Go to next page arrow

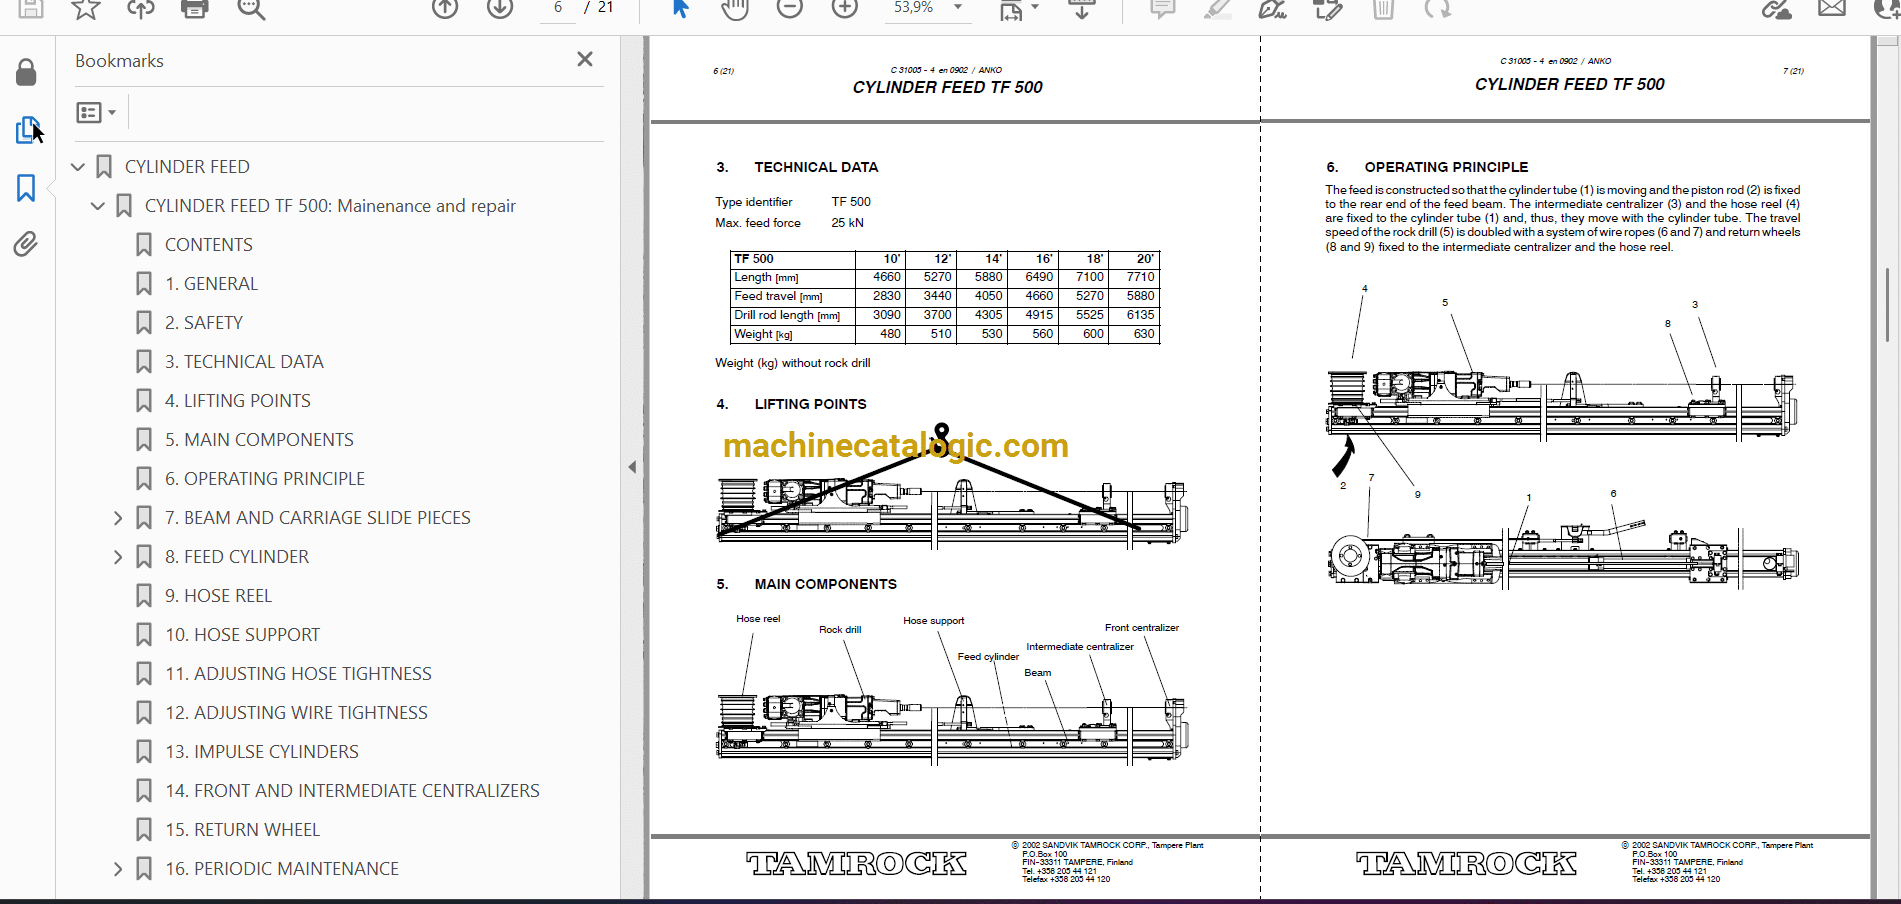coord(500,8)
